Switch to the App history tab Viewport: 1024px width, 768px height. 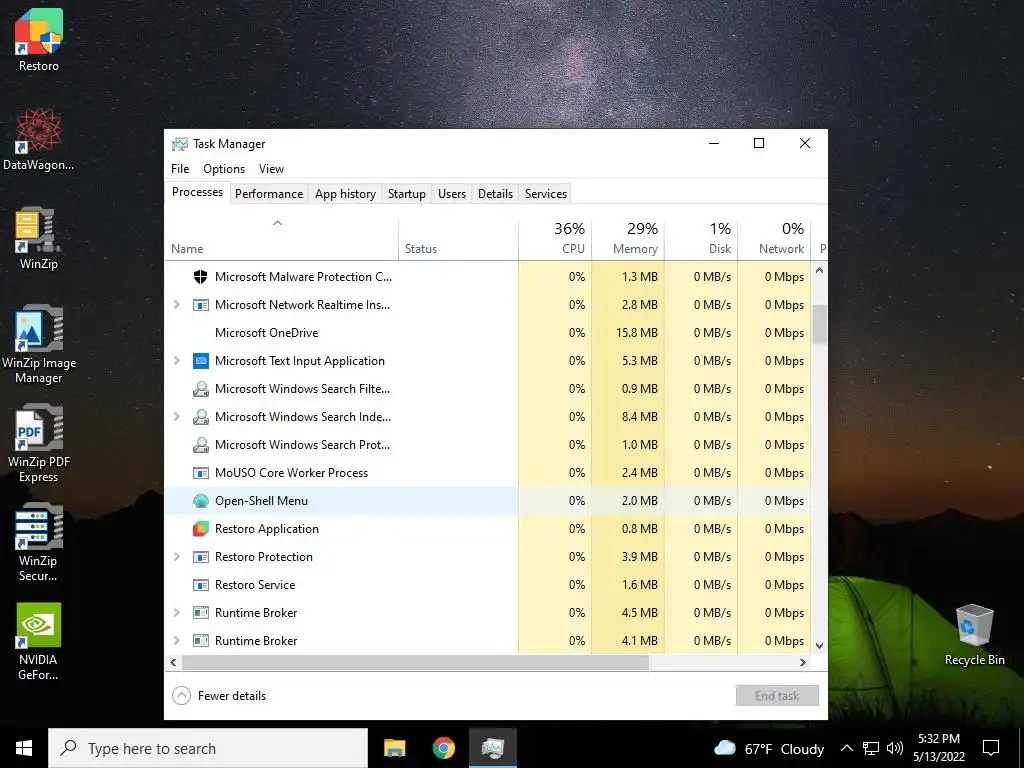click(x=345, y=194)
